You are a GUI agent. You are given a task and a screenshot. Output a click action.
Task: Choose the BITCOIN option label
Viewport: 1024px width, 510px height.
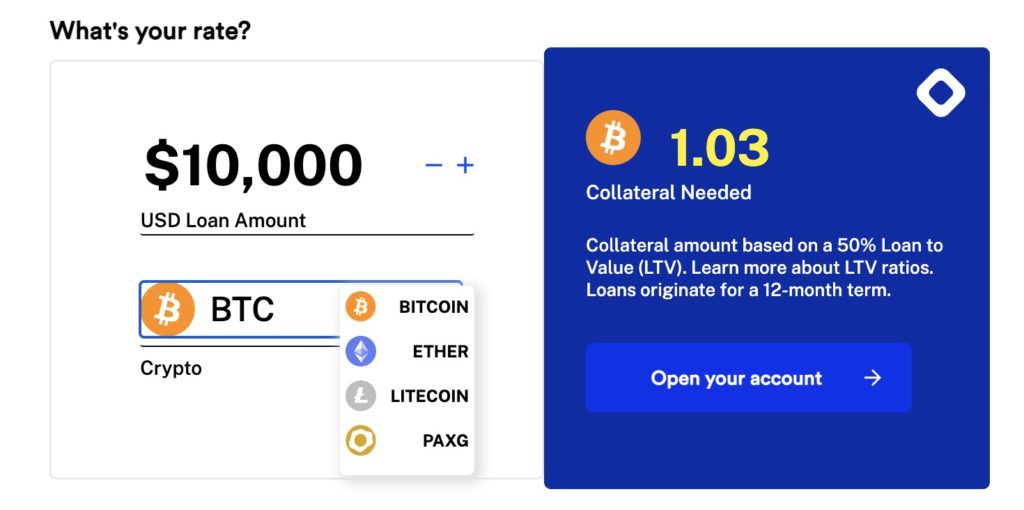pos(433,307)
